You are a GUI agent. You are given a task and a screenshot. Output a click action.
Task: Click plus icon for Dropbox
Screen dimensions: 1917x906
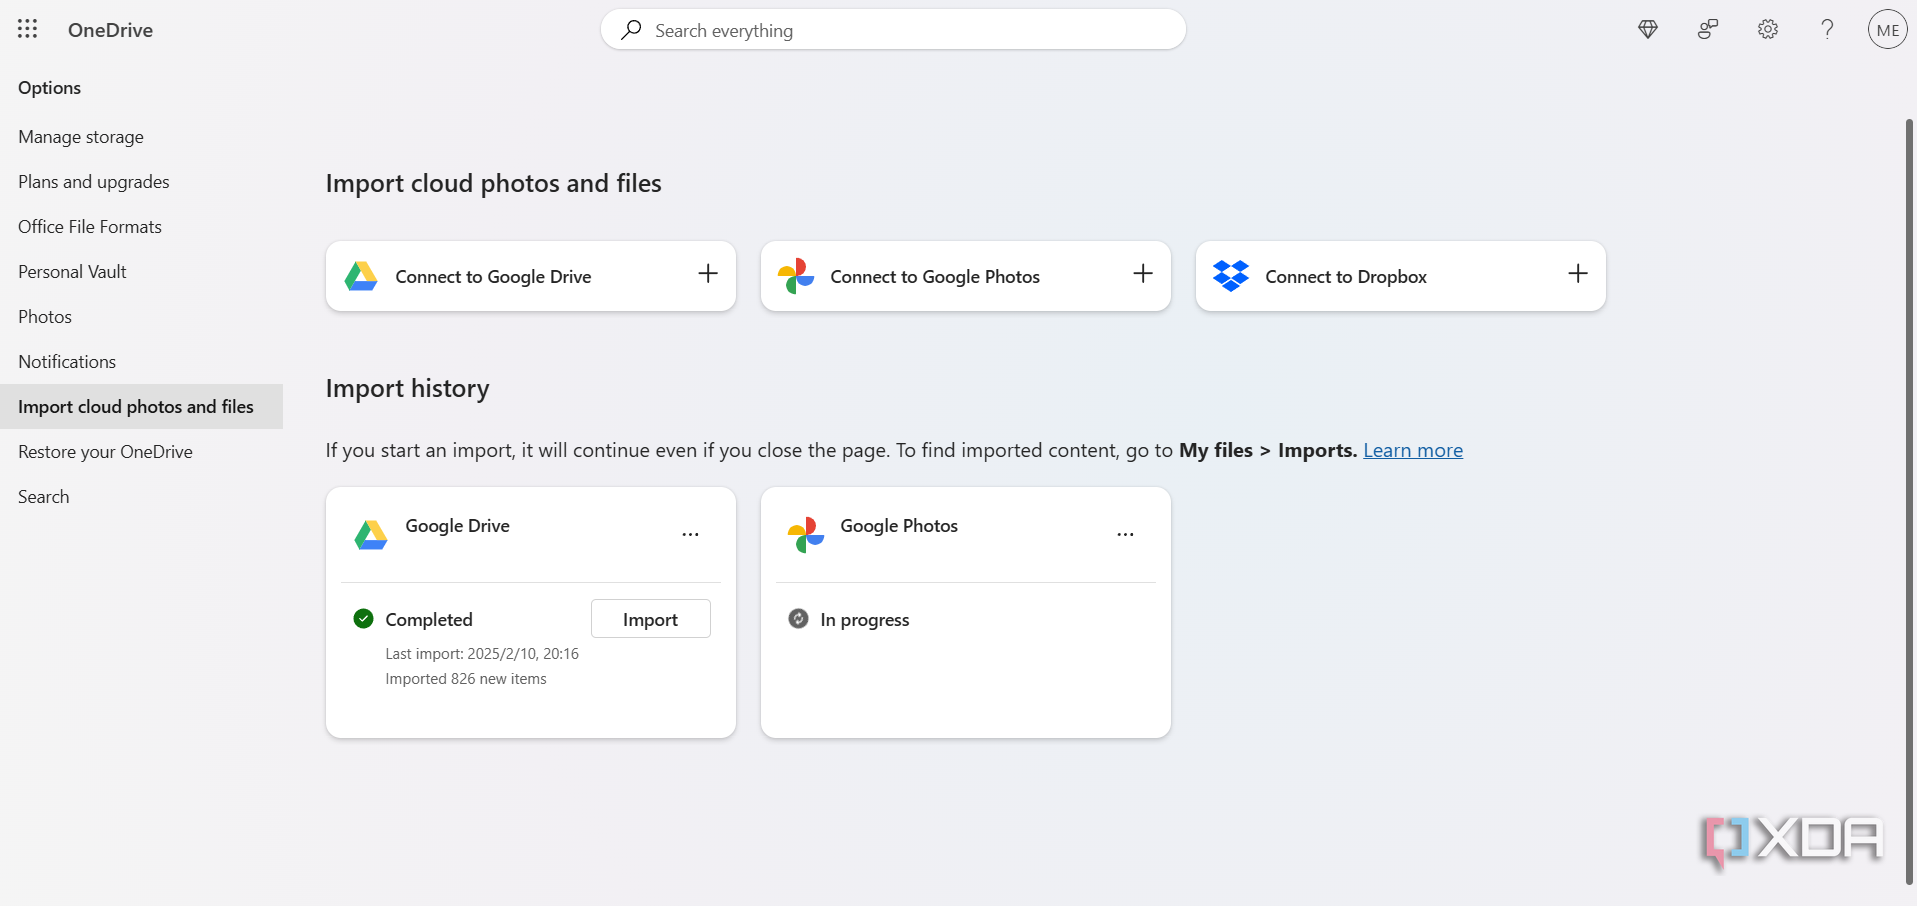click(x=1578, y=274)
